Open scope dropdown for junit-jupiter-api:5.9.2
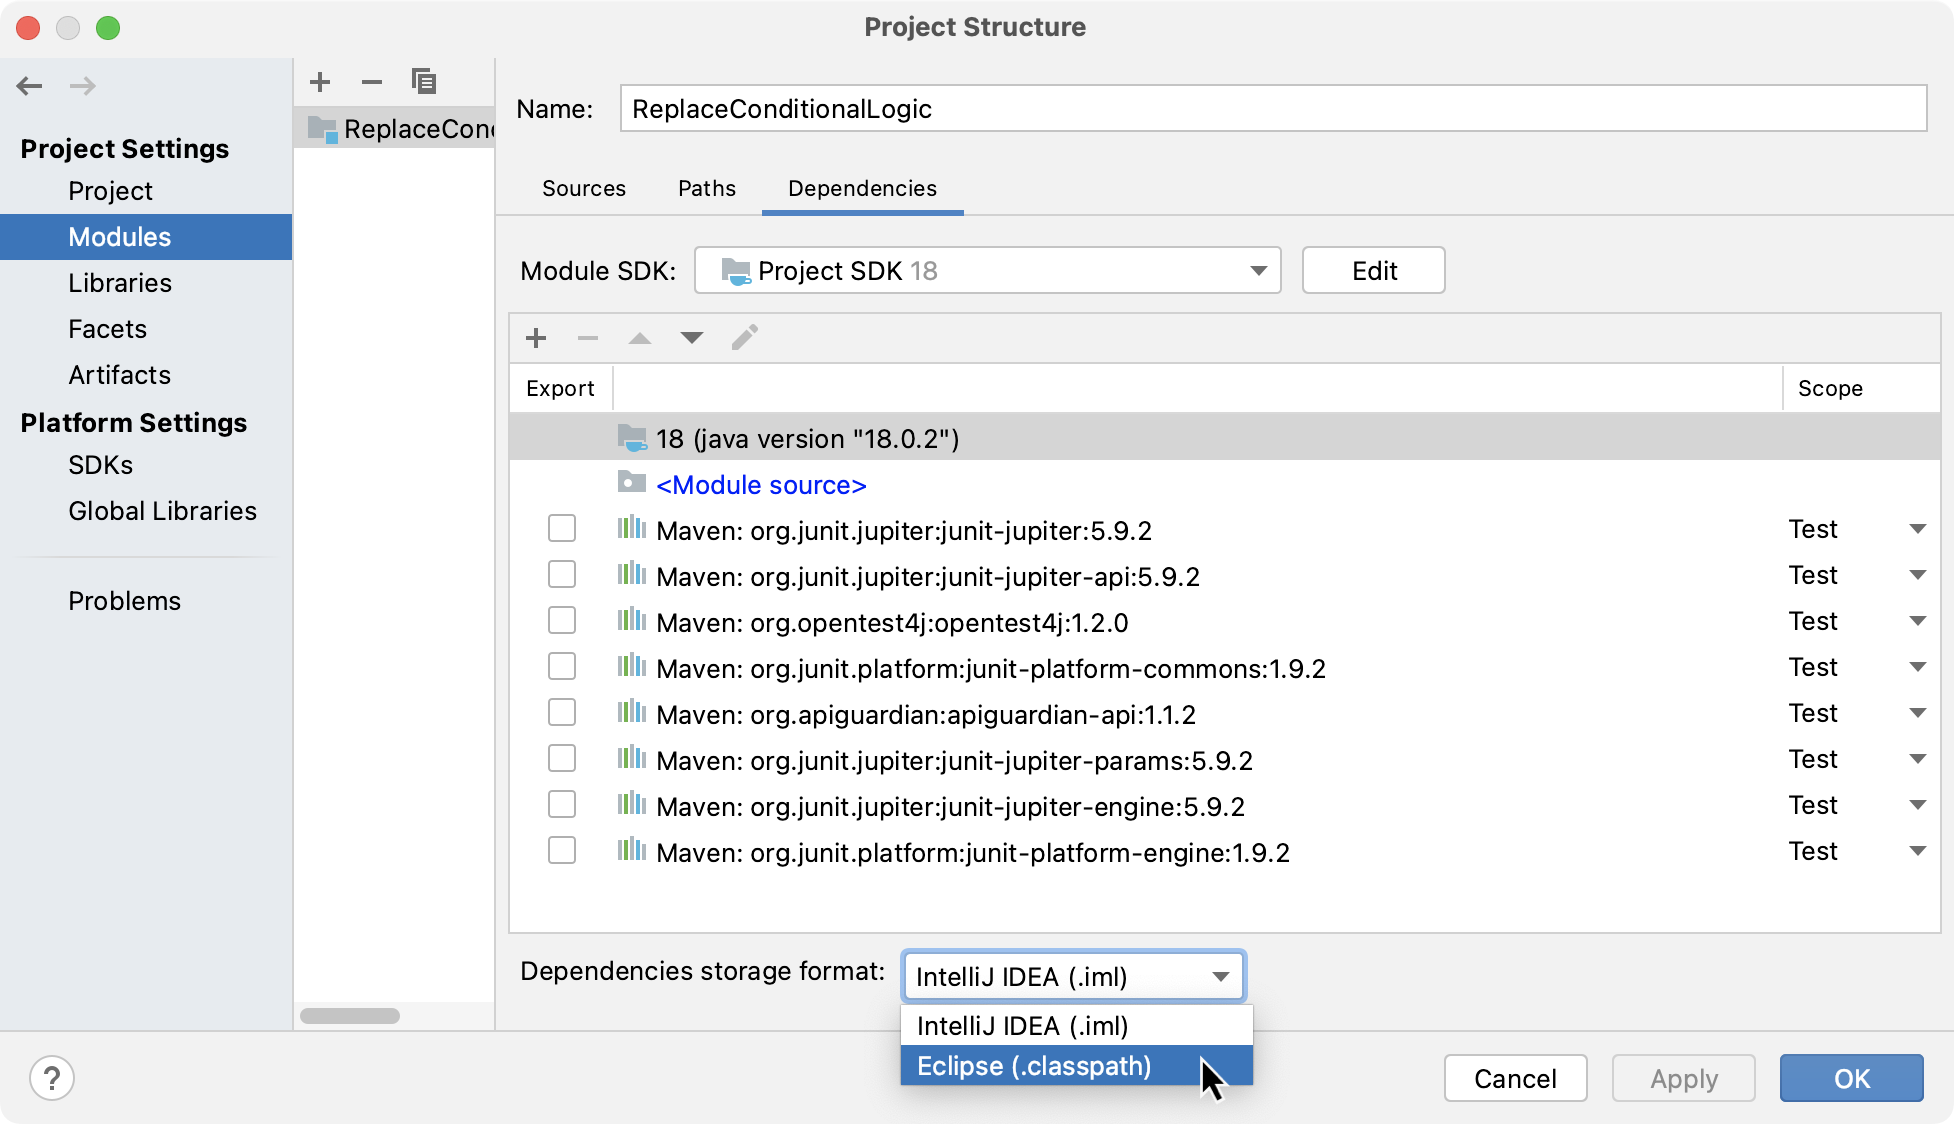 point(1917,575)
